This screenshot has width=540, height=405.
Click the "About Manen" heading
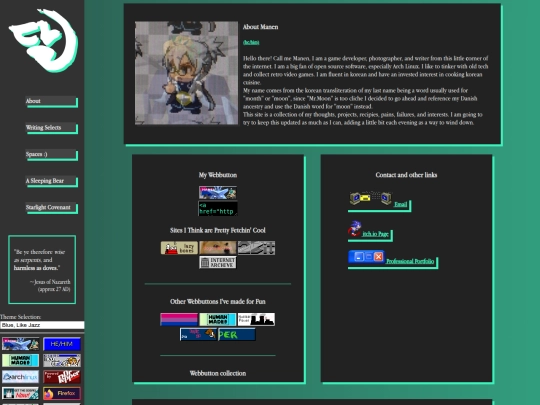pos(260,27)
